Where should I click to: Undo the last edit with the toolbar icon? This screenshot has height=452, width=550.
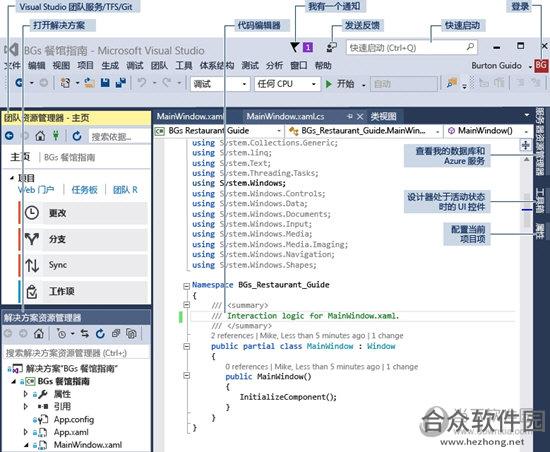(142, 83)
